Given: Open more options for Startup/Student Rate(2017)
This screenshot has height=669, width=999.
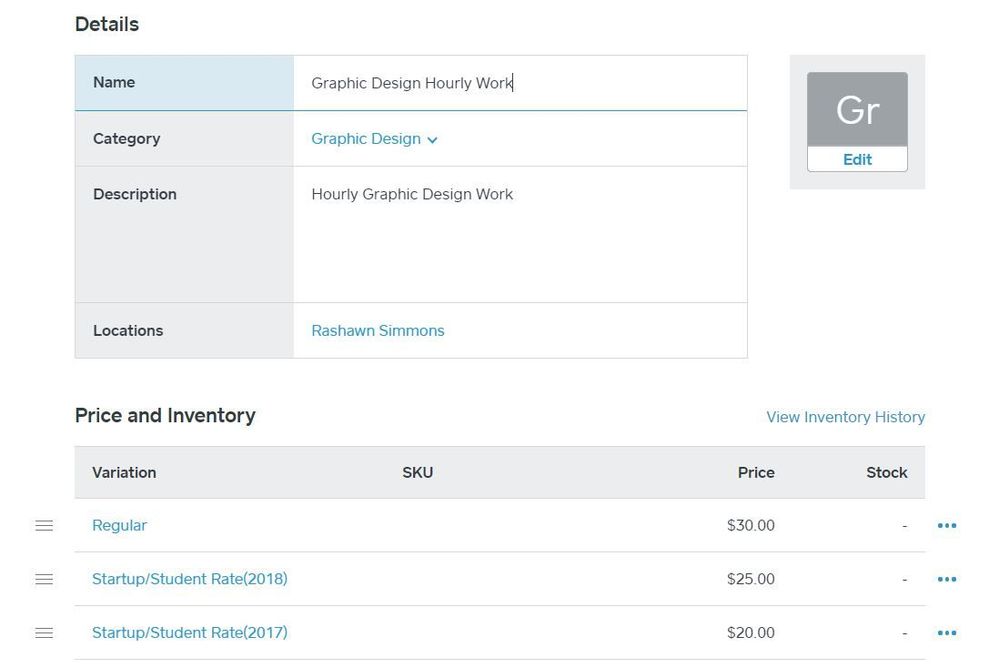Looking at the screenshot, I should tap(946, 632).
